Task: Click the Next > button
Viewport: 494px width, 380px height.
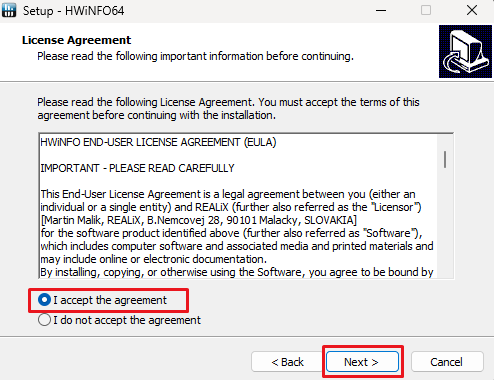Action: coord(362,362)
